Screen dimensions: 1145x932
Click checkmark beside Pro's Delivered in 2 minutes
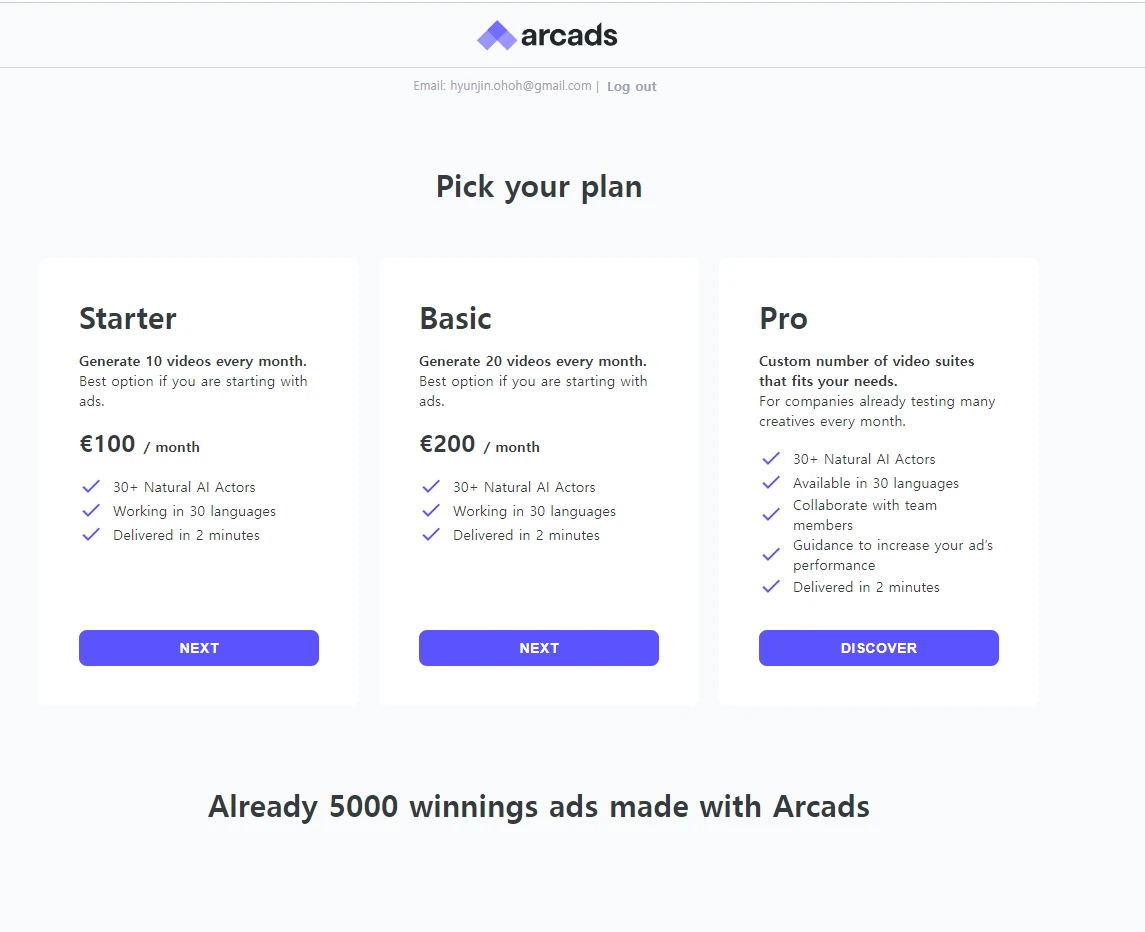771,587
